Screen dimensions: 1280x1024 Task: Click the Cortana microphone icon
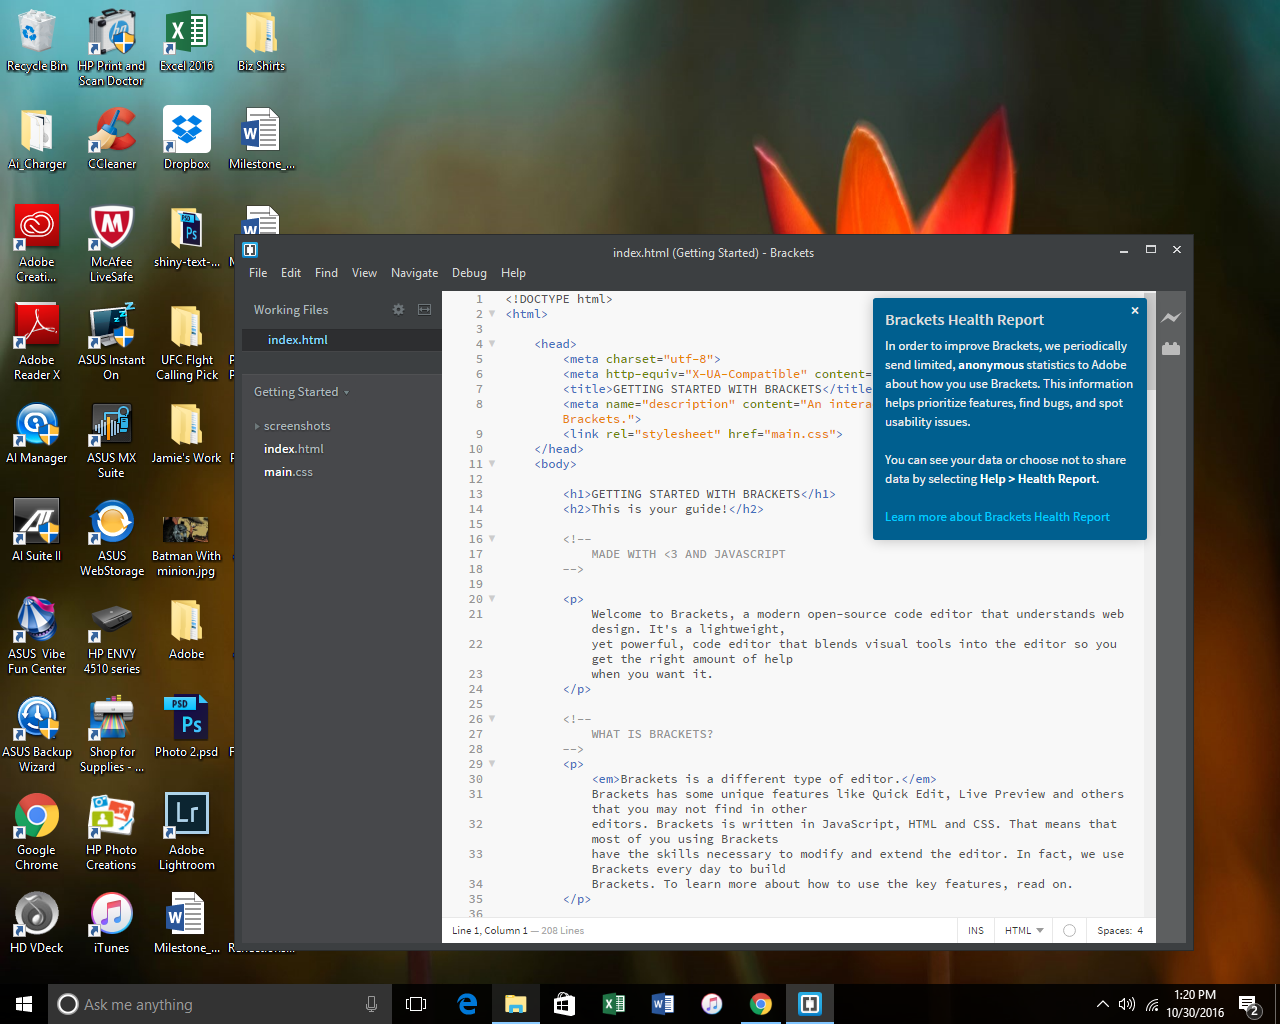click(371, 1004)
